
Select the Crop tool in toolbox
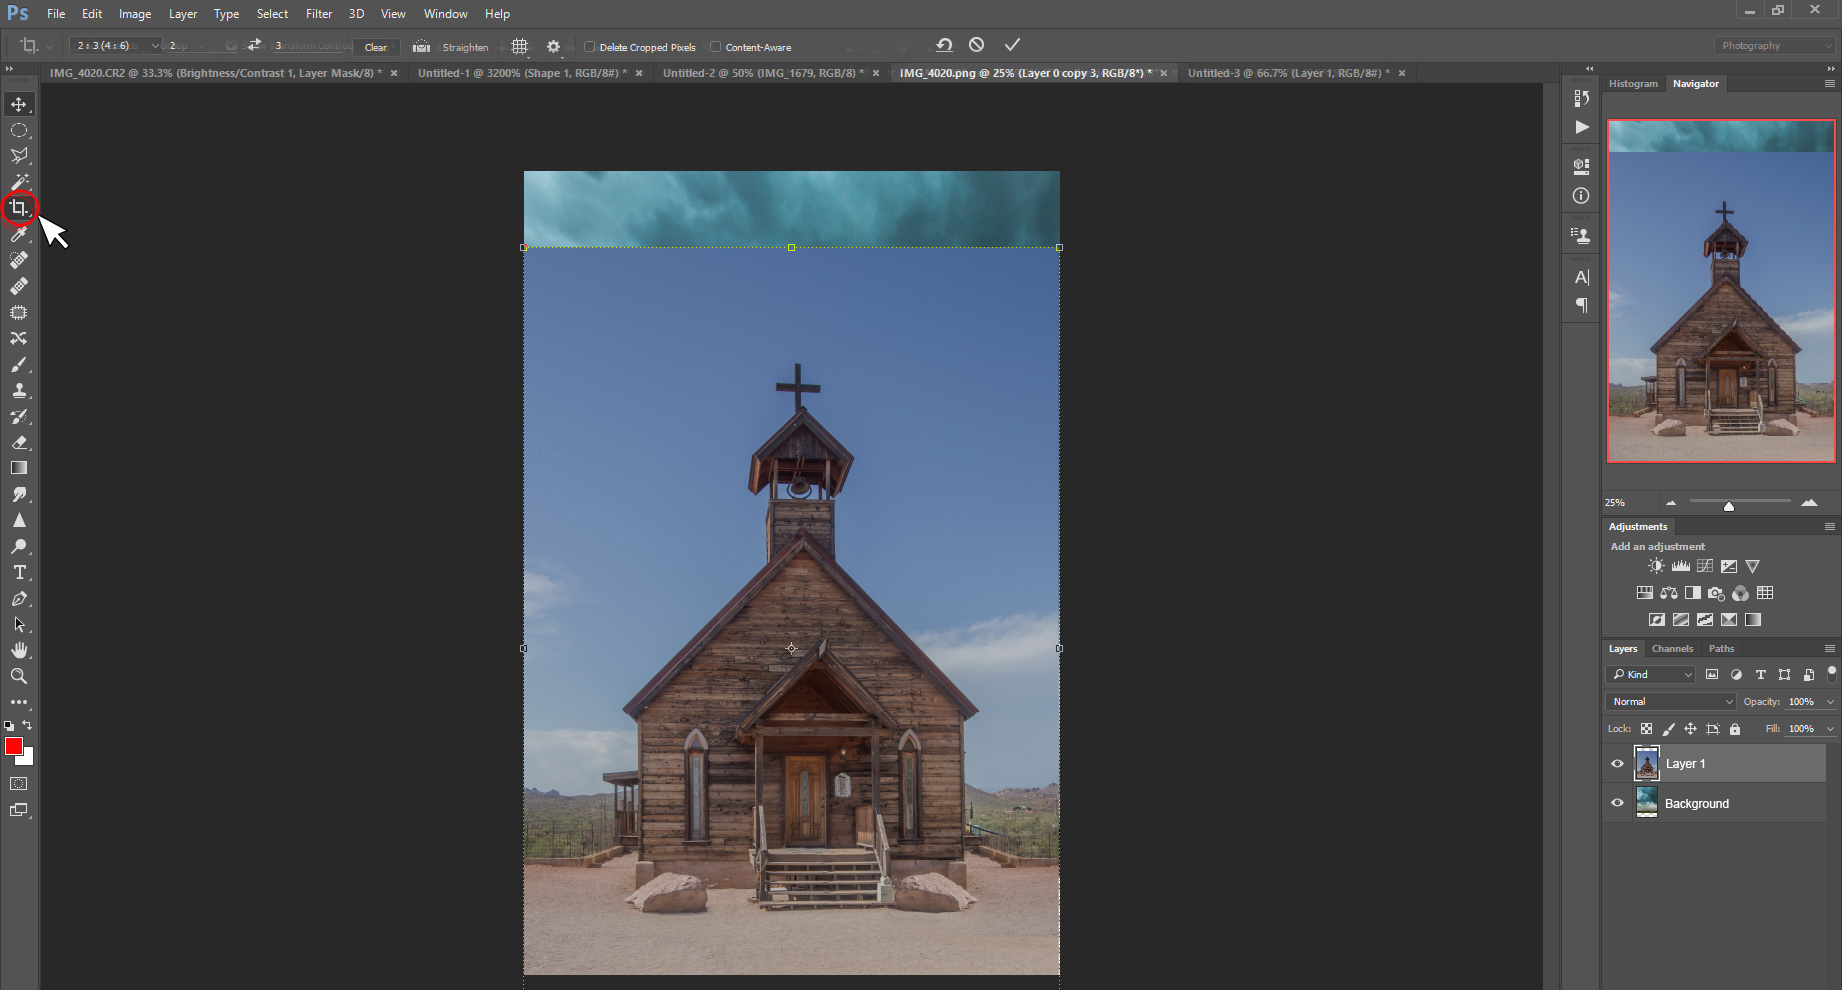[x=19, y=208]
